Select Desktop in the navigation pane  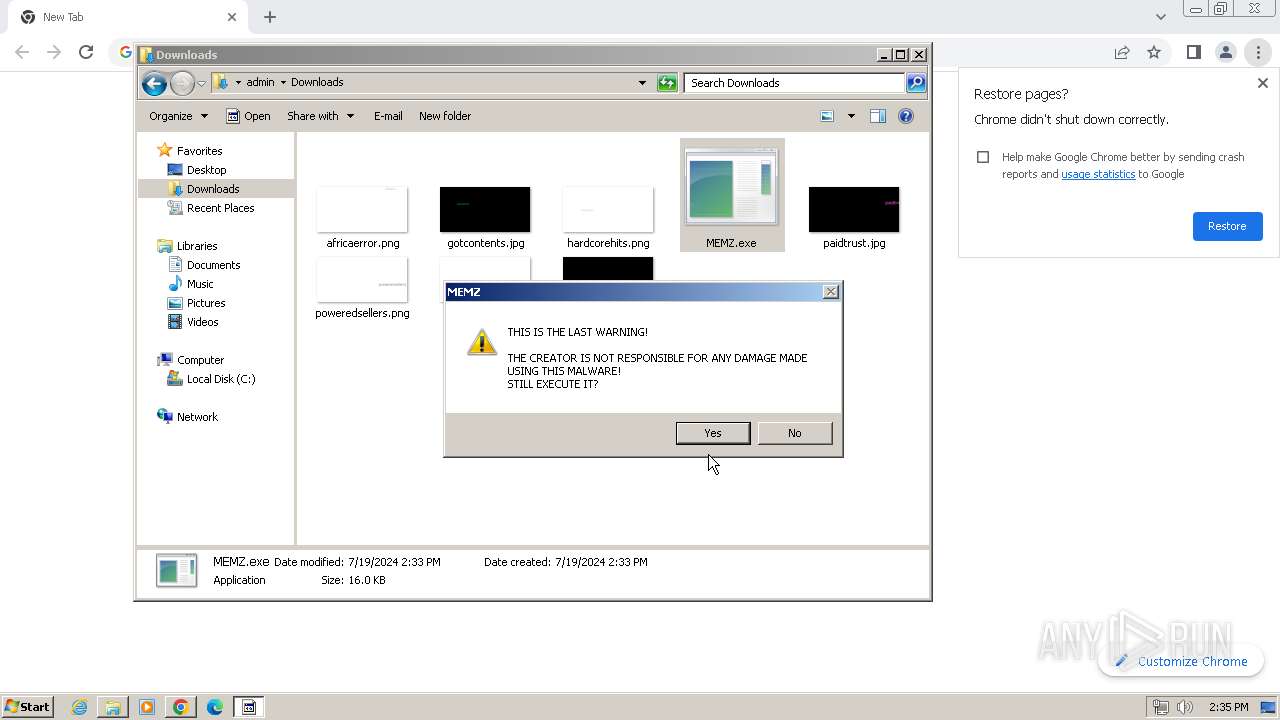pyautogui.click(x=206, y=170)
